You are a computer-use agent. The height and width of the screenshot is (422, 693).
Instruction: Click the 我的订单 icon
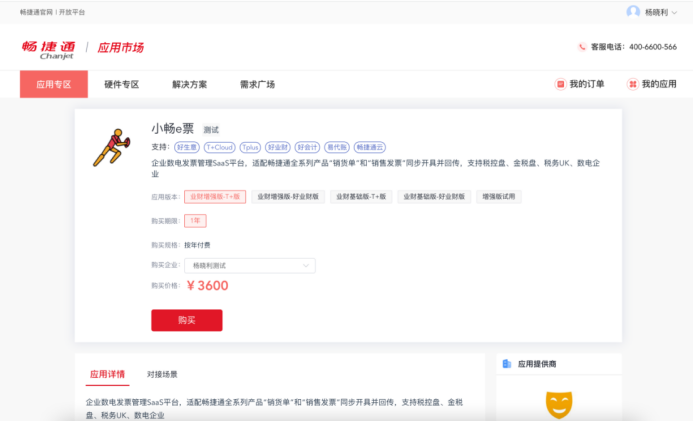tap(560, 84)
